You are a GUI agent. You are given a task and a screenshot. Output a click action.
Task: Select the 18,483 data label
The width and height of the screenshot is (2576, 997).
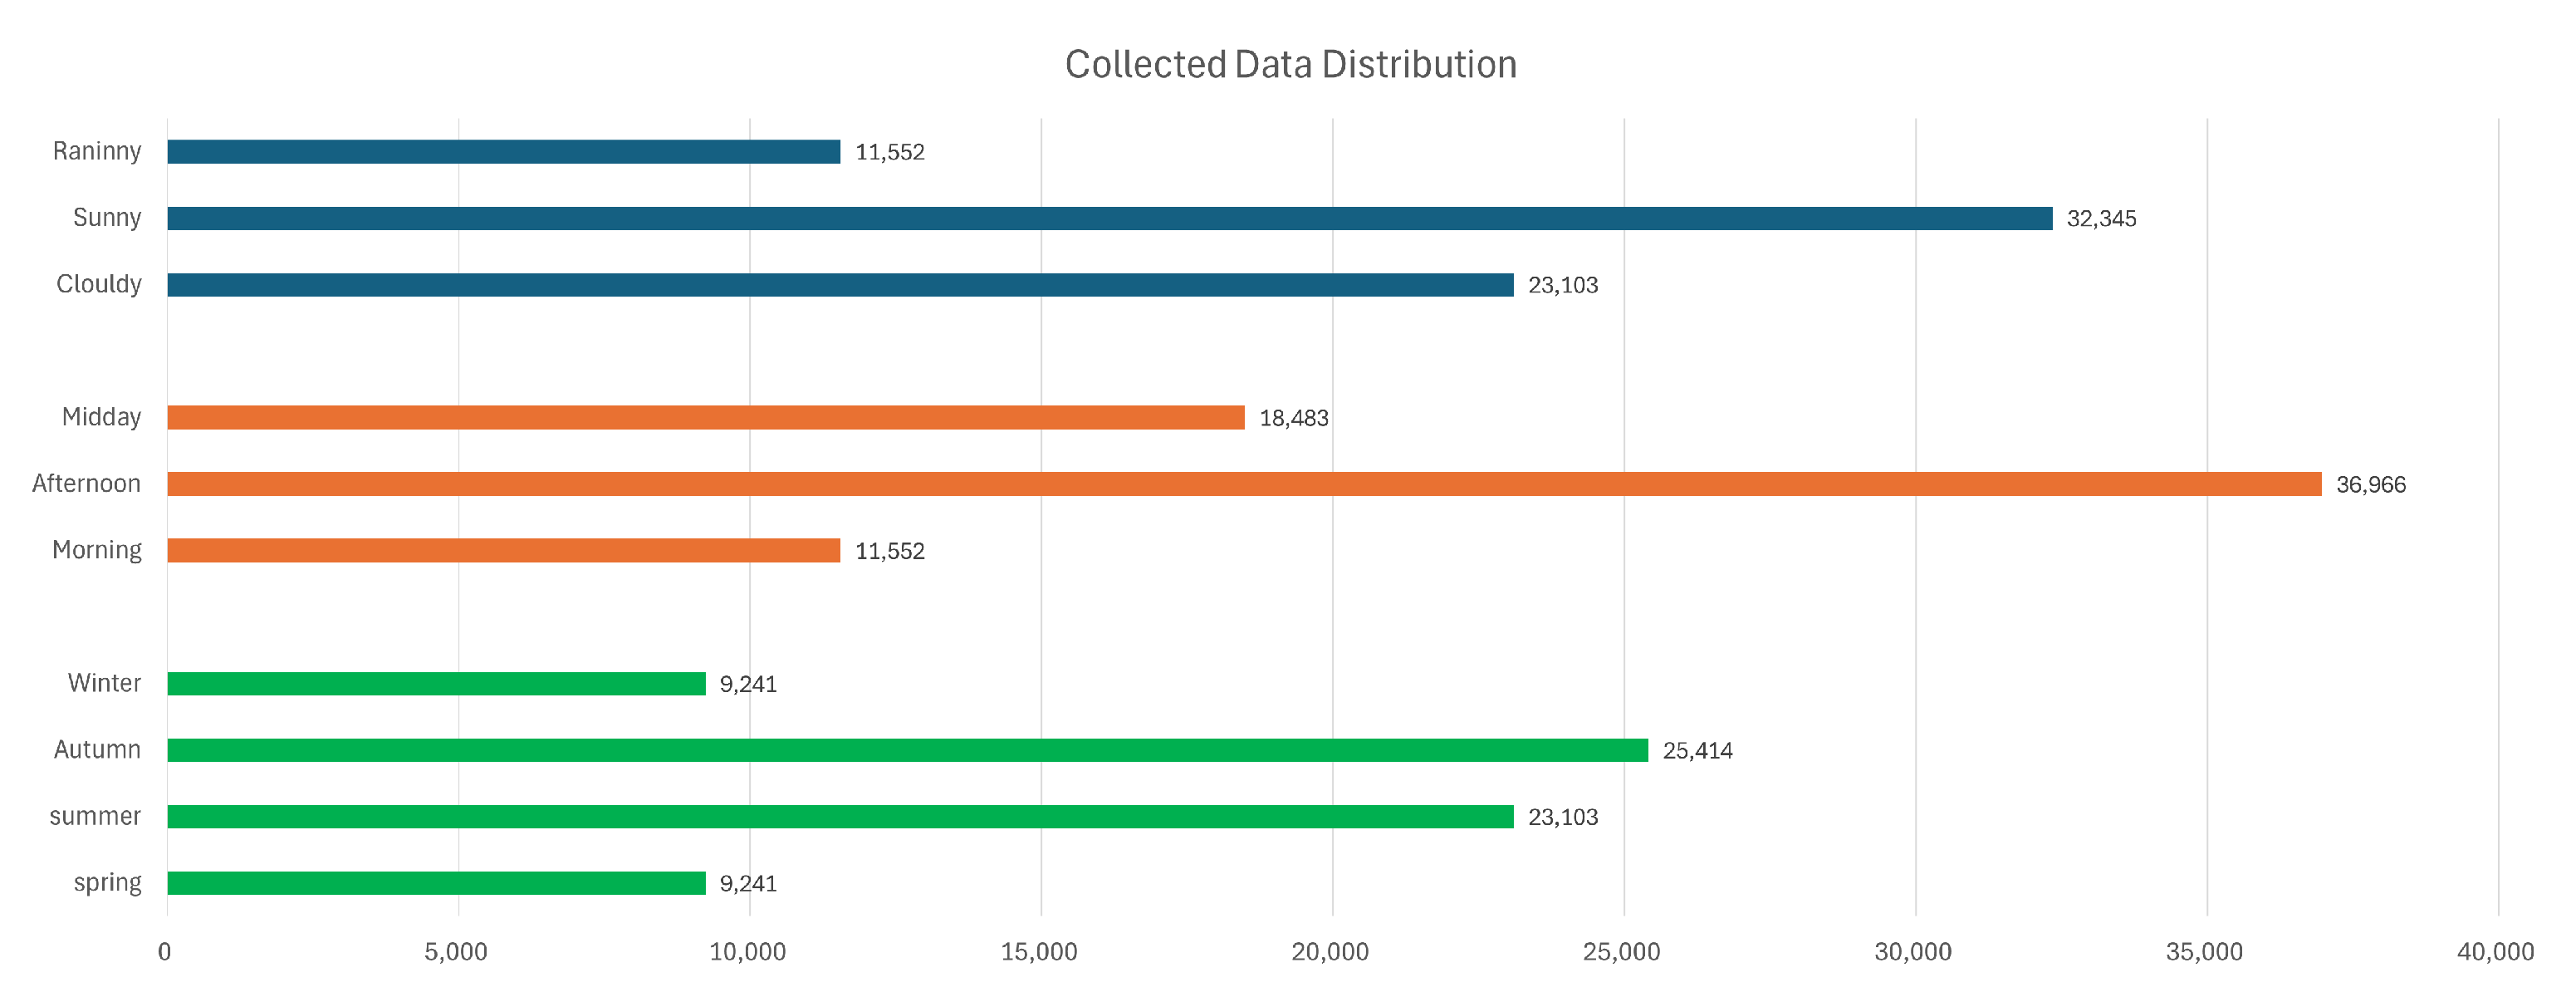click(x=1293, y=418)
